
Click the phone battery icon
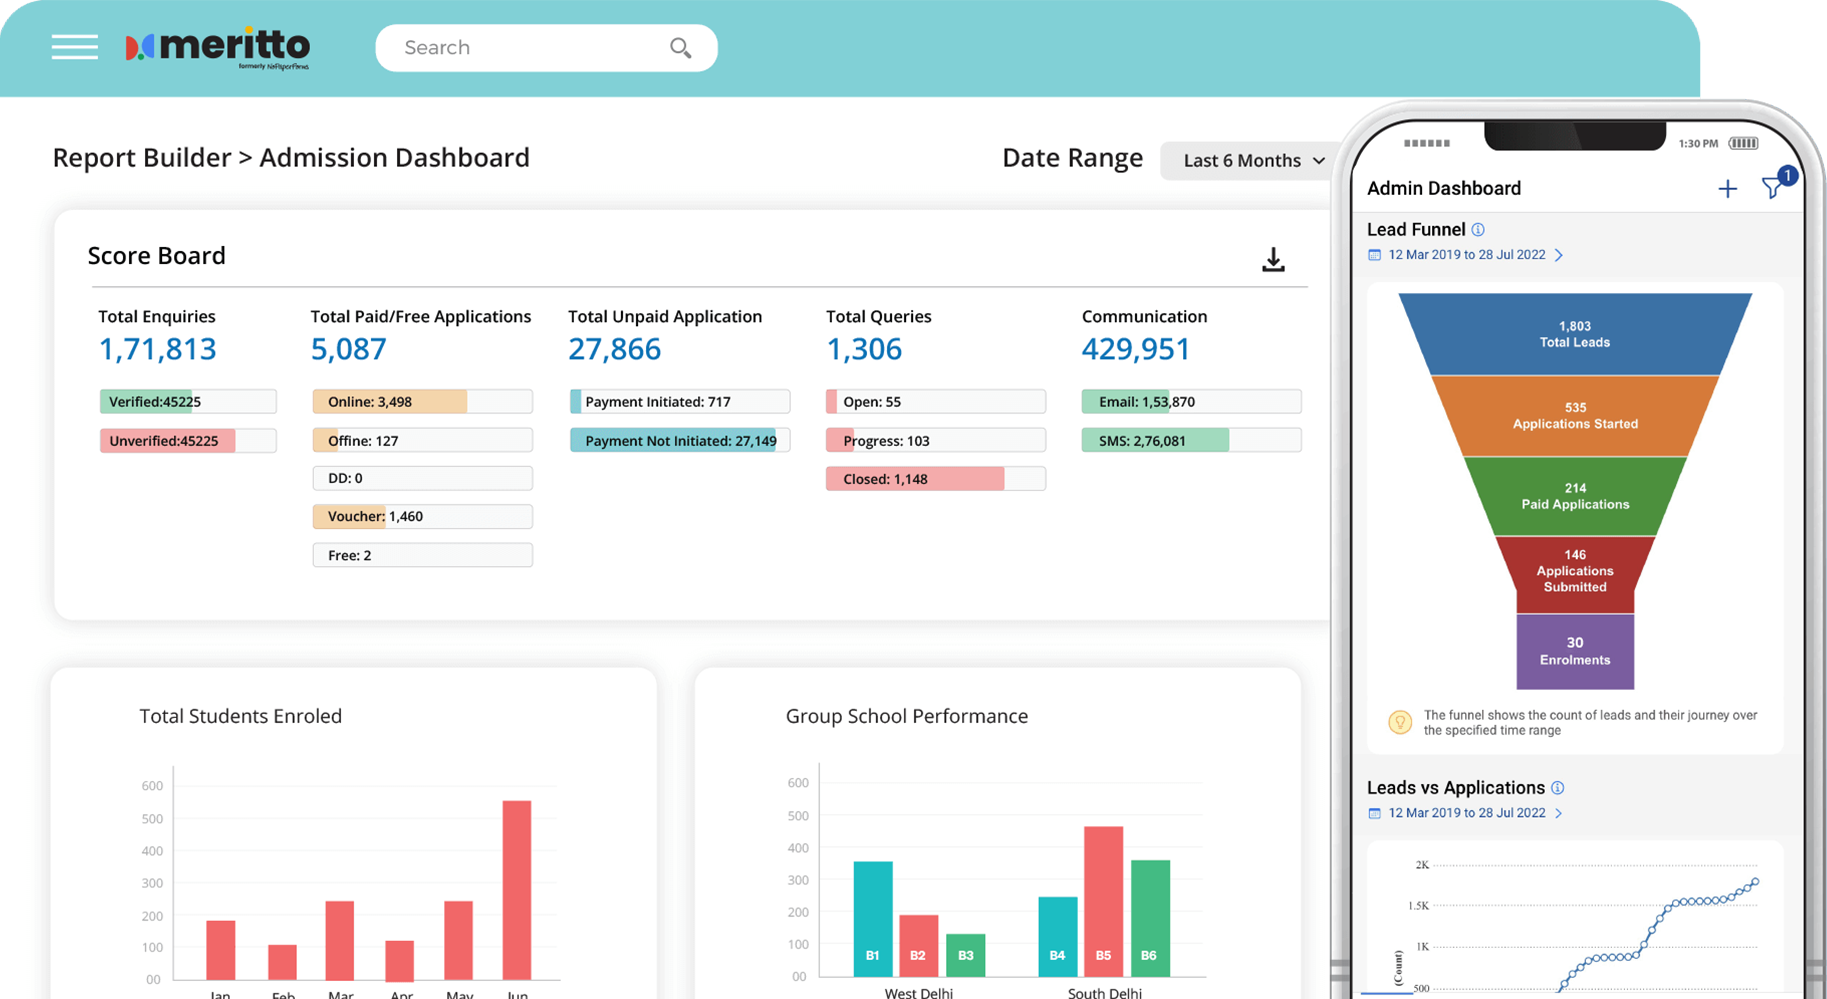pos(1743,143)
